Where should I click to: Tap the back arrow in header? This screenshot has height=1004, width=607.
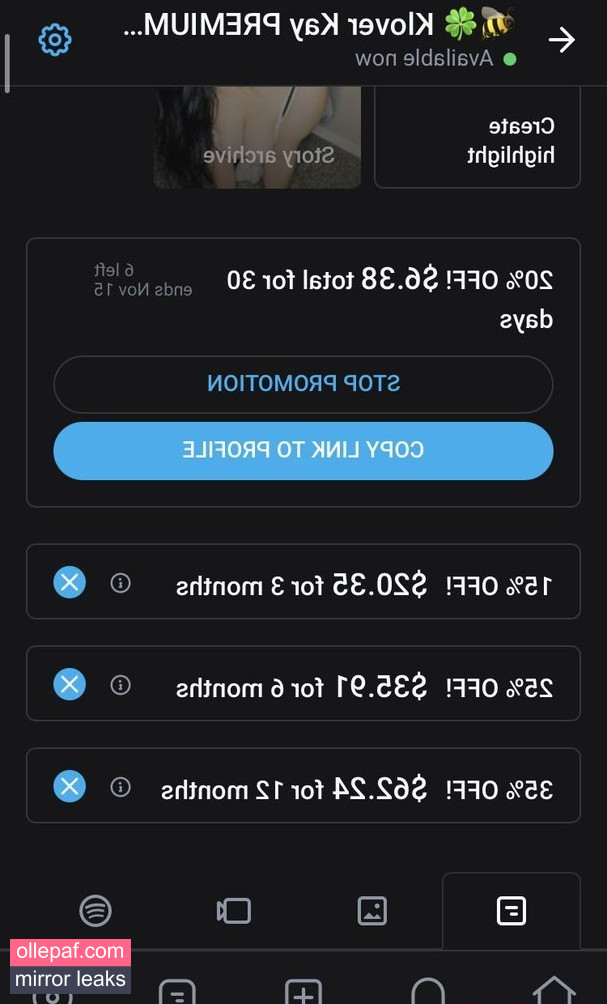(x=562, y=41)
